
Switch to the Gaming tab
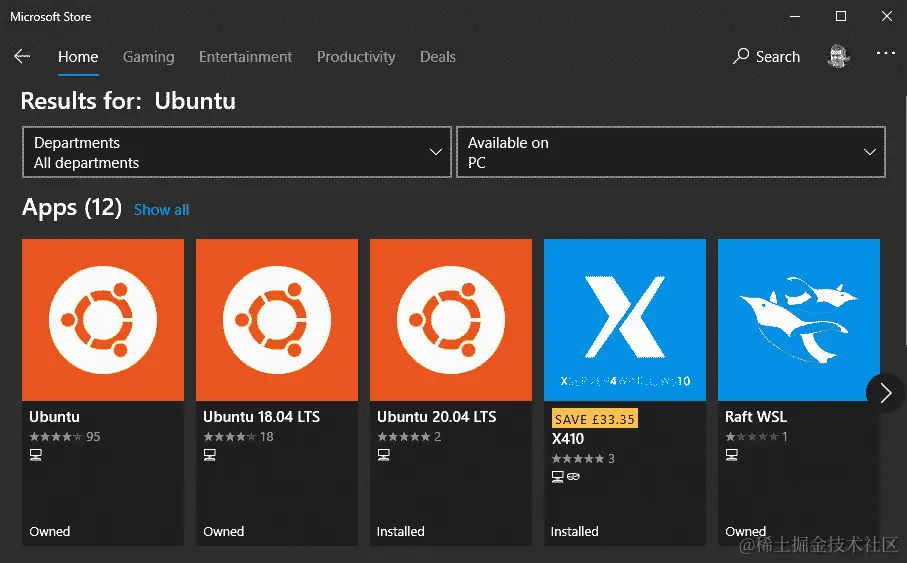click(149, 57)
